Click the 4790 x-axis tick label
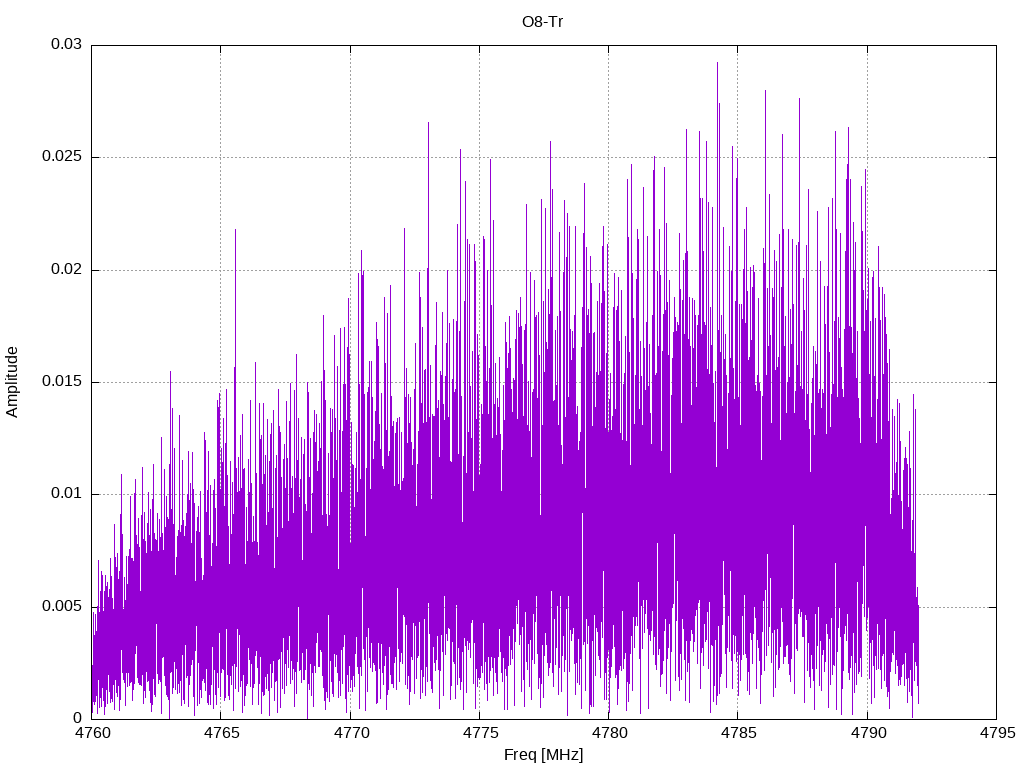The width and height of the screenshot is (1024, 768). 868,733
